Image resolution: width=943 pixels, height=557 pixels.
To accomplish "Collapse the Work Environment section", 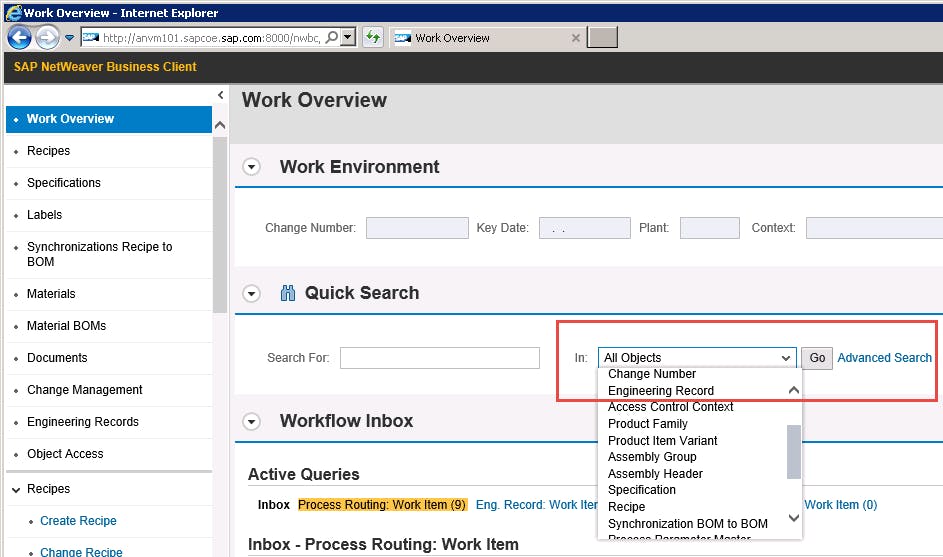I will (251, 167).
